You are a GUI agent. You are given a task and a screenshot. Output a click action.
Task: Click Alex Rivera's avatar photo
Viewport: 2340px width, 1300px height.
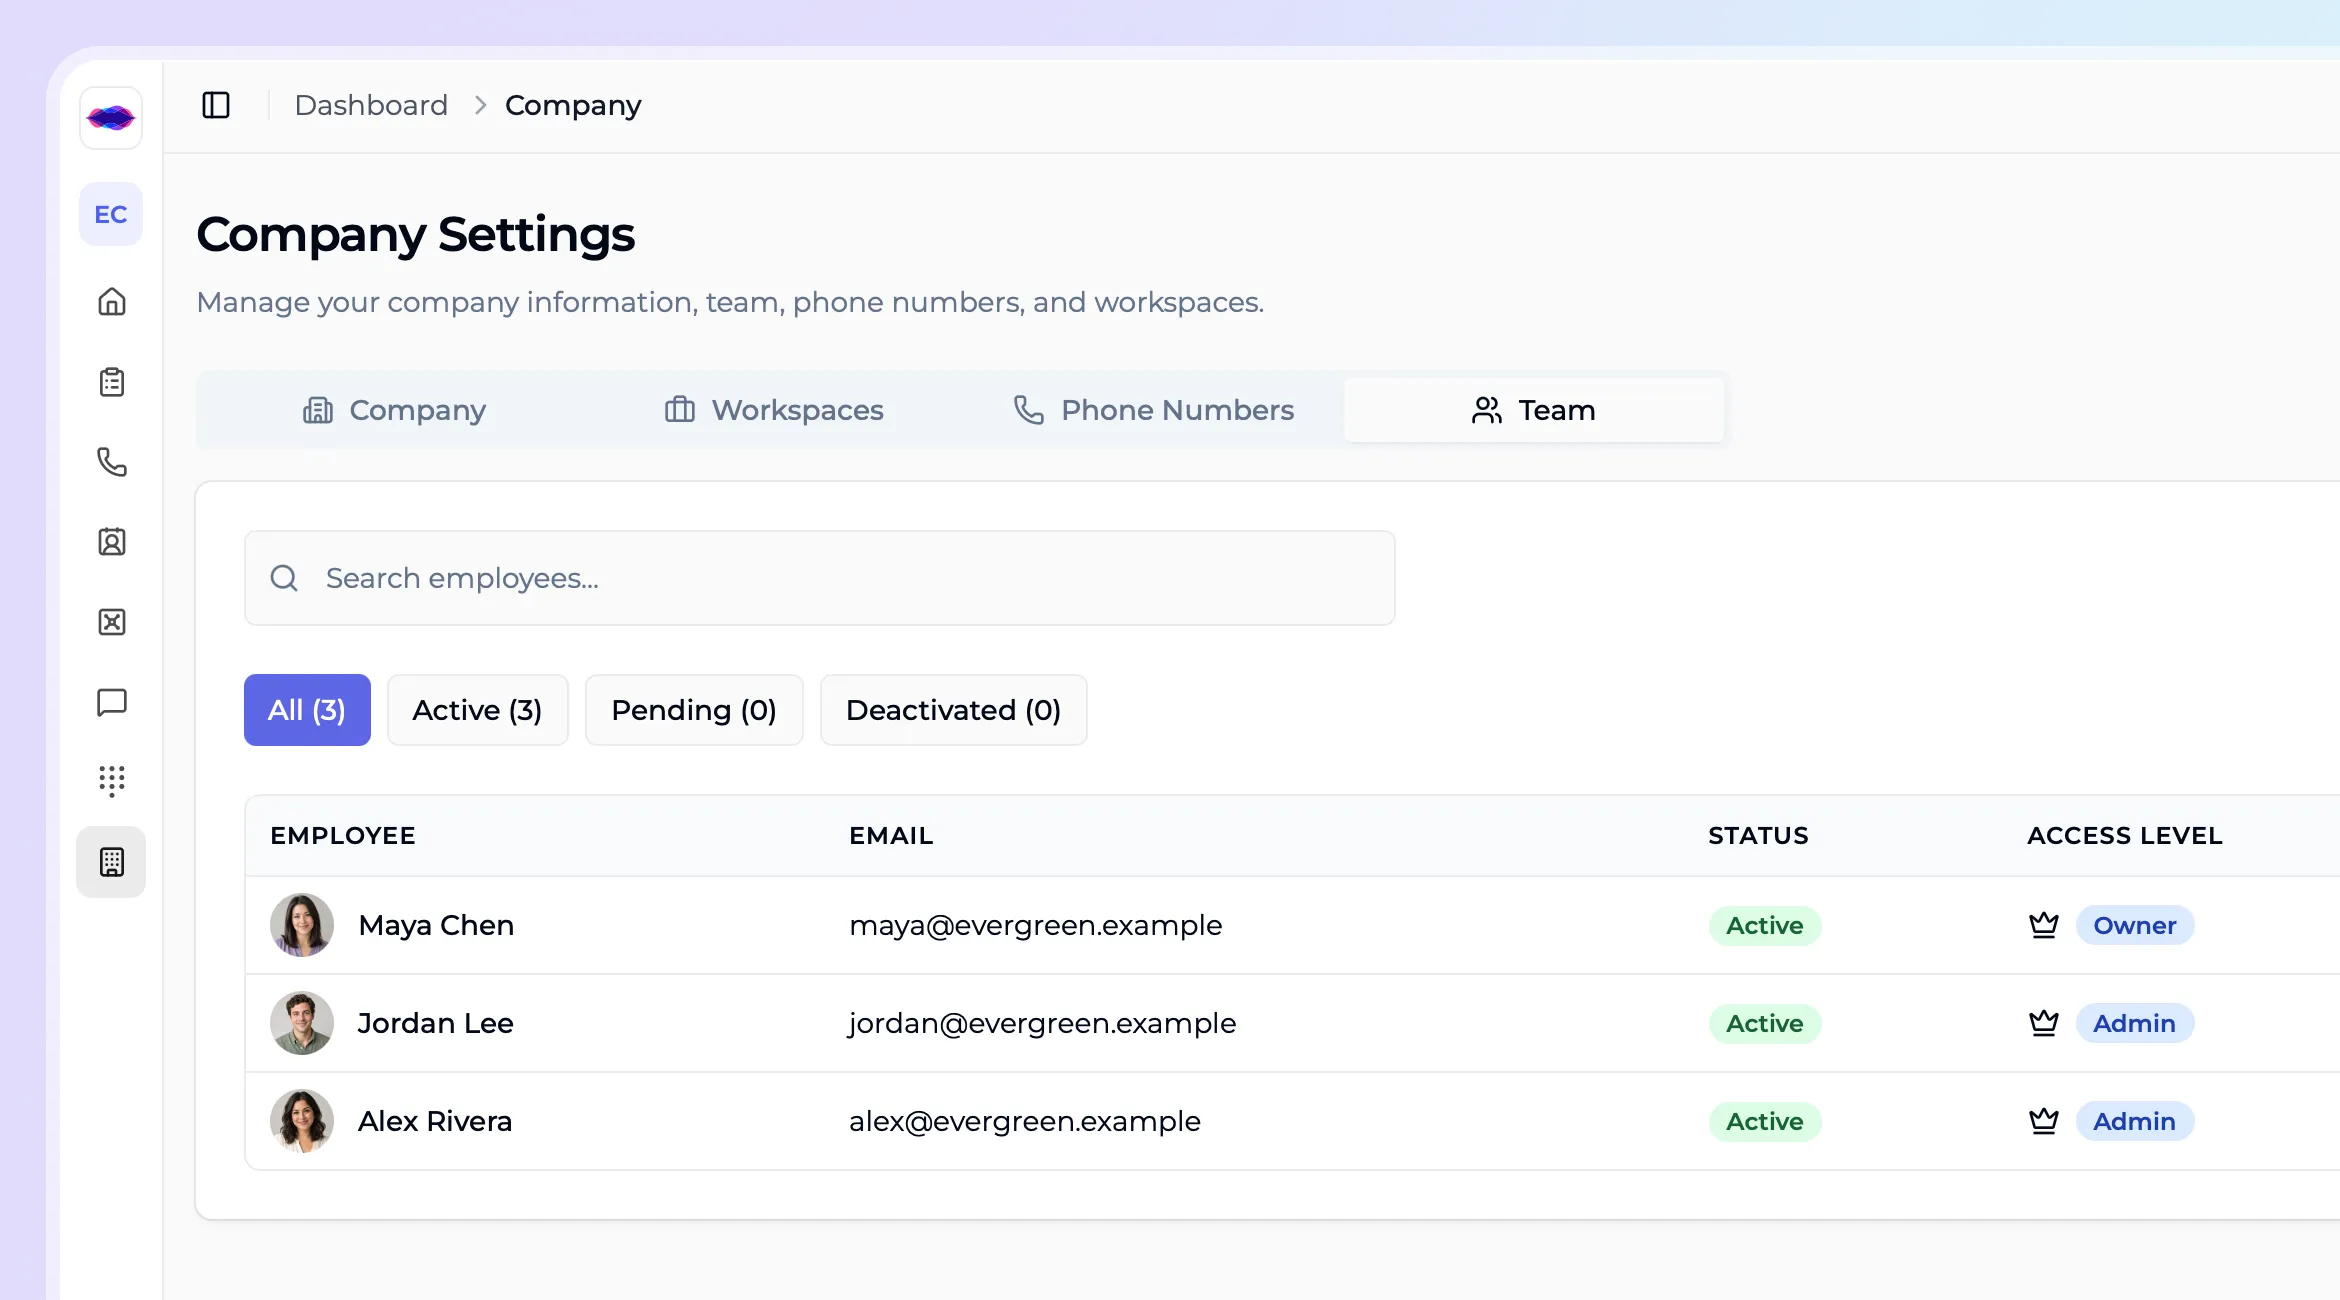[302, 1121]
